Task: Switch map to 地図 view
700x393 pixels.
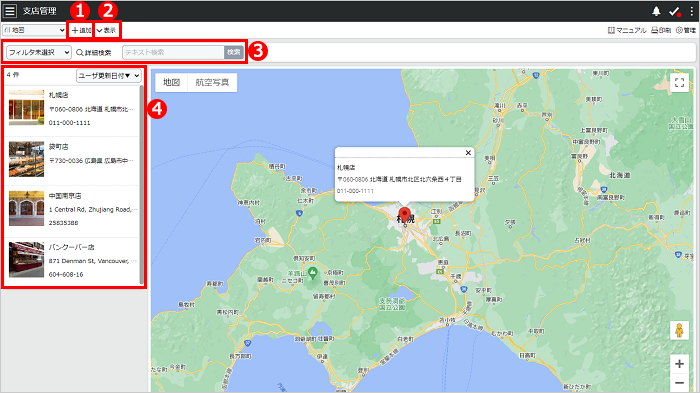Action: (171, 82)
